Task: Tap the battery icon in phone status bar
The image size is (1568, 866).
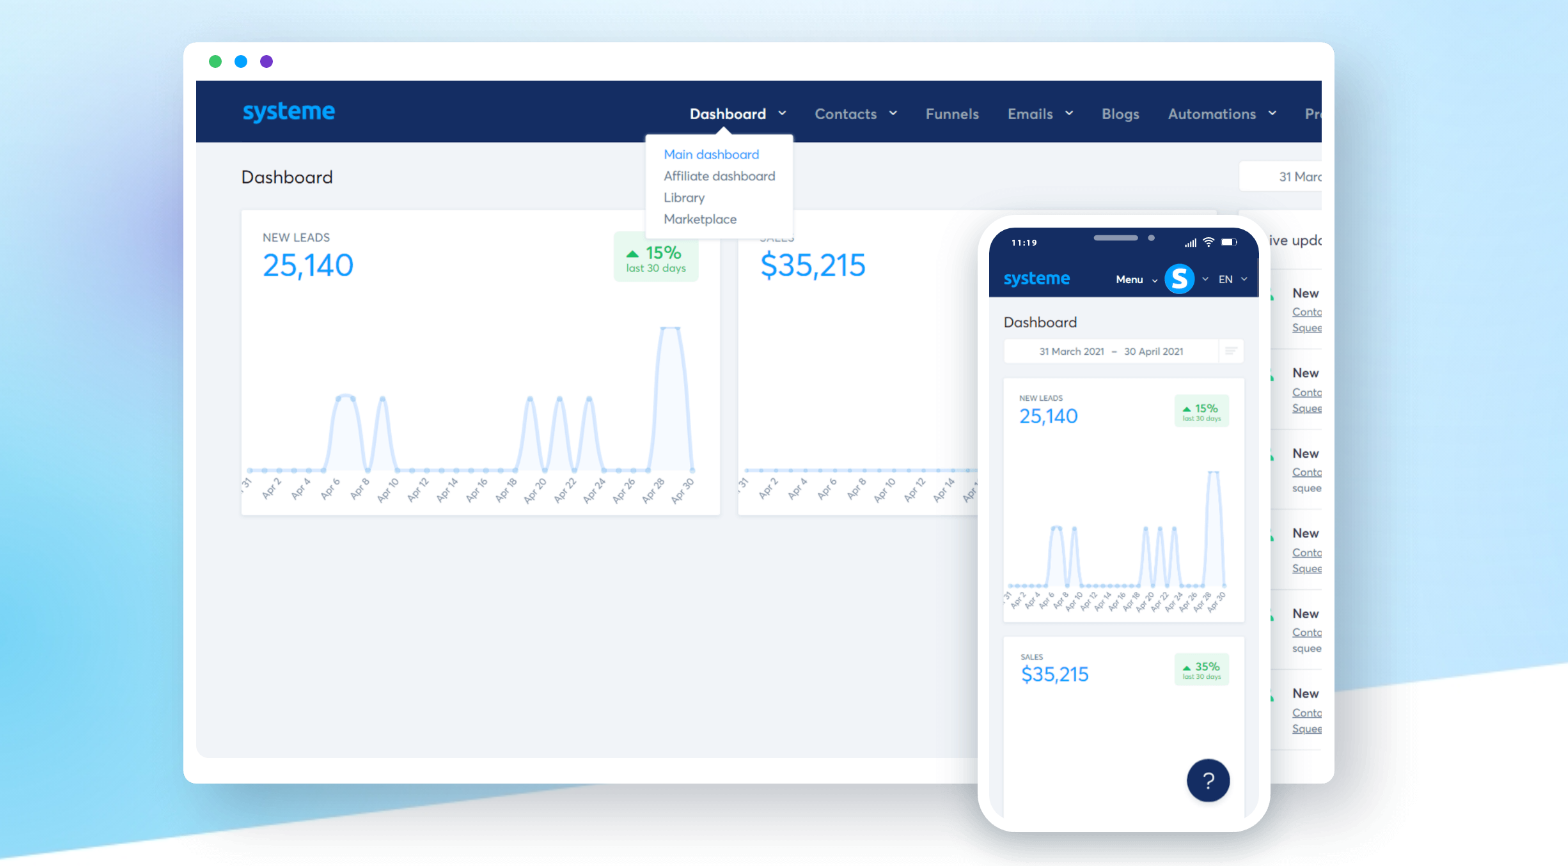Action: click(x=1229, y=242)
